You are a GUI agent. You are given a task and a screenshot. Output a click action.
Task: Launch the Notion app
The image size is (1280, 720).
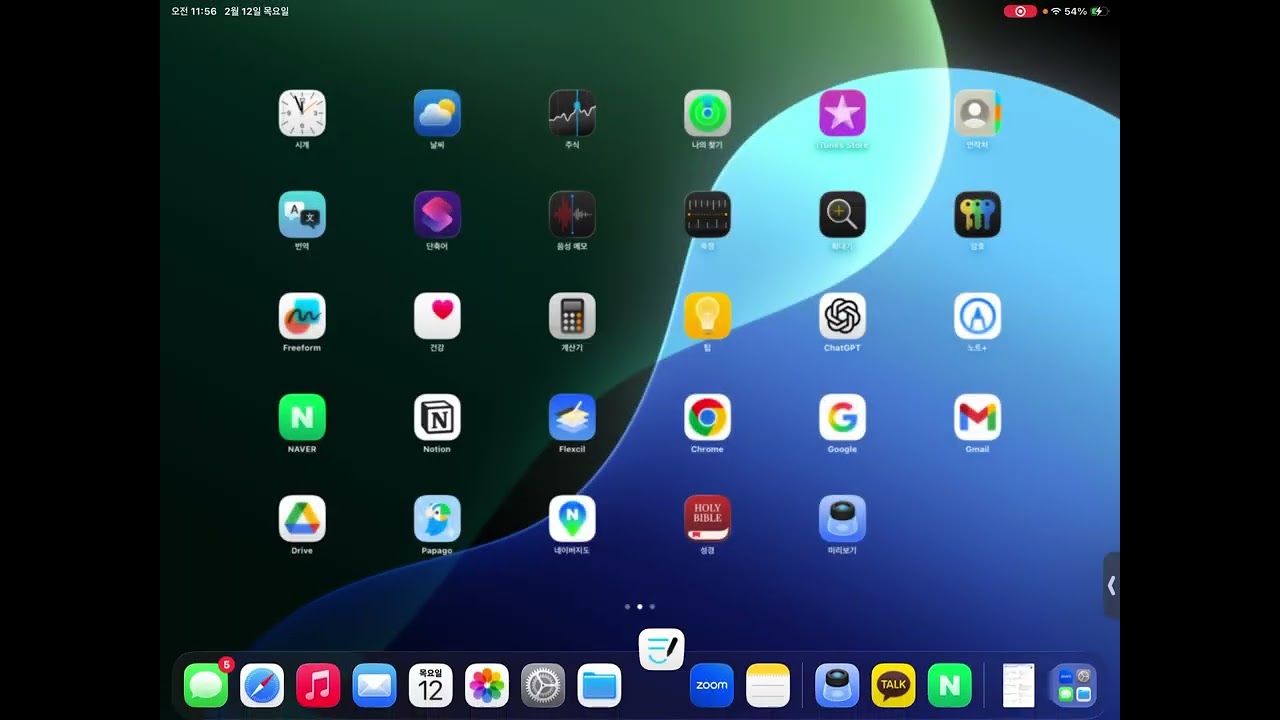point(437,417)
